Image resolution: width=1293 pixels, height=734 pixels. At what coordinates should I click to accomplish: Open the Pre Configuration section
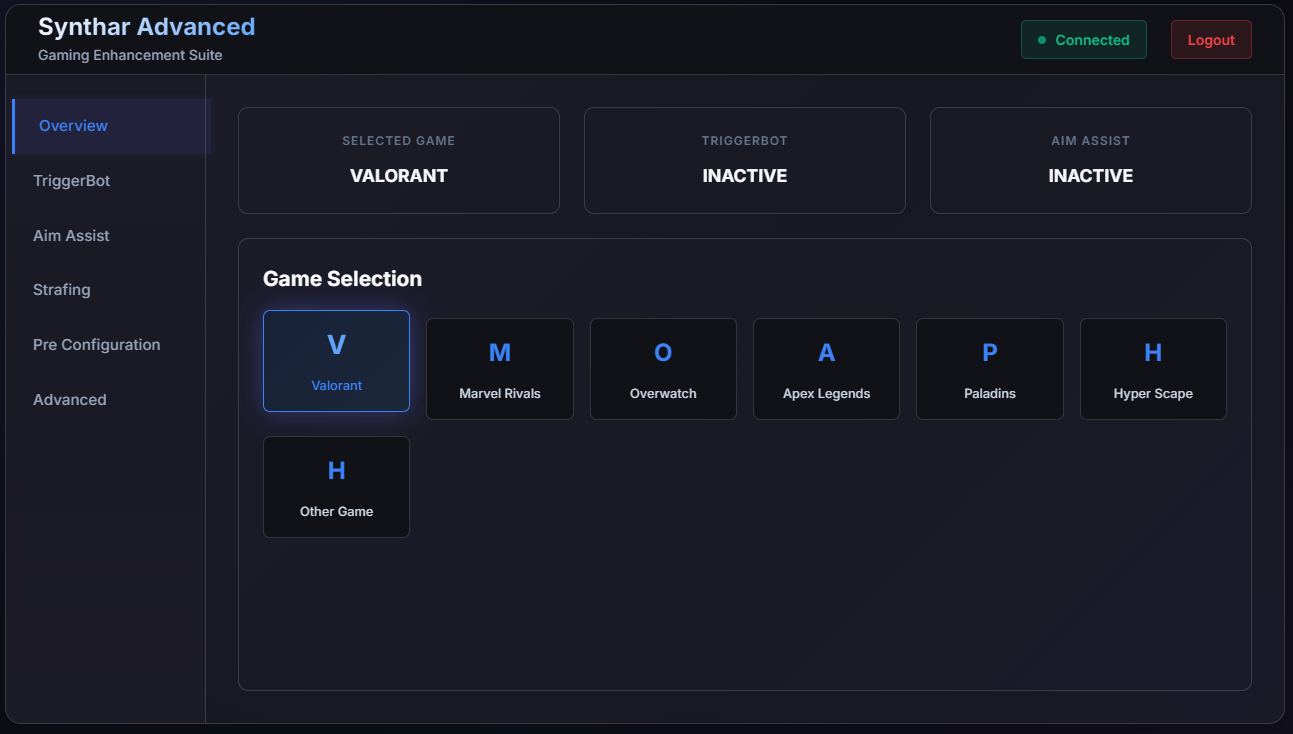(x=96, y=344)
